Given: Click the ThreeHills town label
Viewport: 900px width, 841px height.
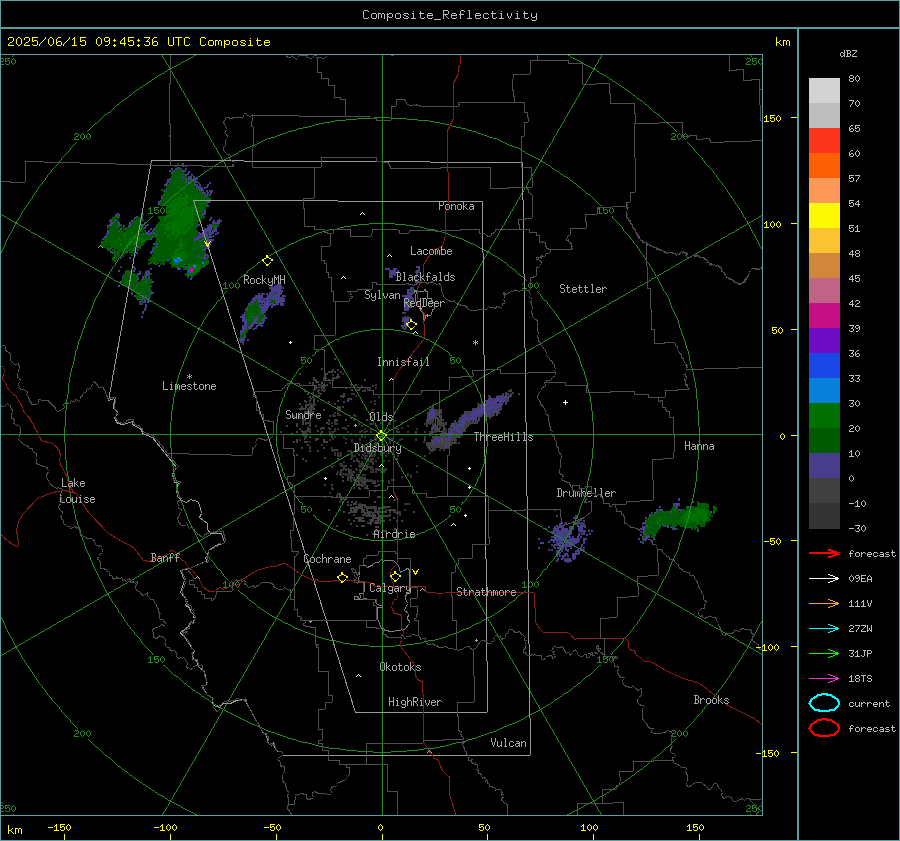Looking at the screenshot, I should pos(503,437).
